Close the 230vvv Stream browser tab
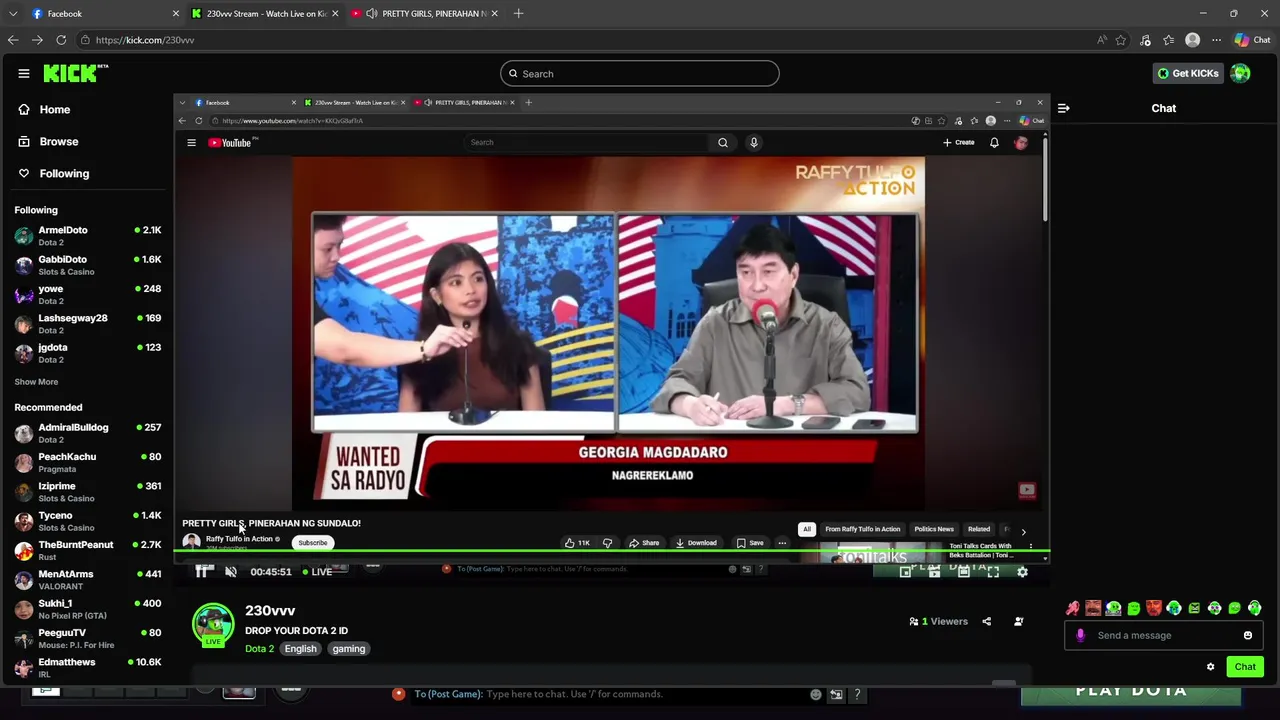The image size is (1280, 720). pyautogui.click(x=335, y=13)
